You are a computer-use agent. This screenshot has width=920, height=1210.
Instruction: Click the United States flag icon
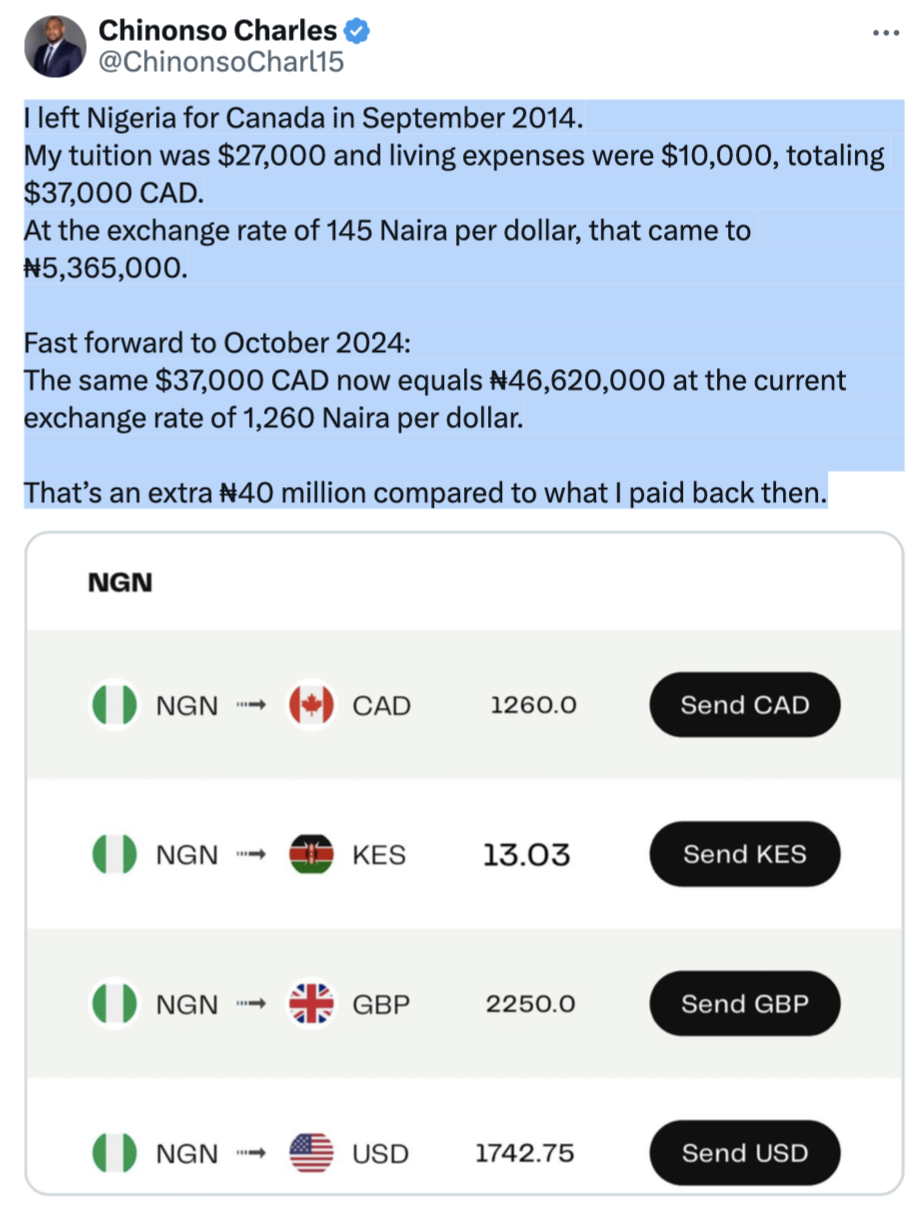[x=311, y=1153]
